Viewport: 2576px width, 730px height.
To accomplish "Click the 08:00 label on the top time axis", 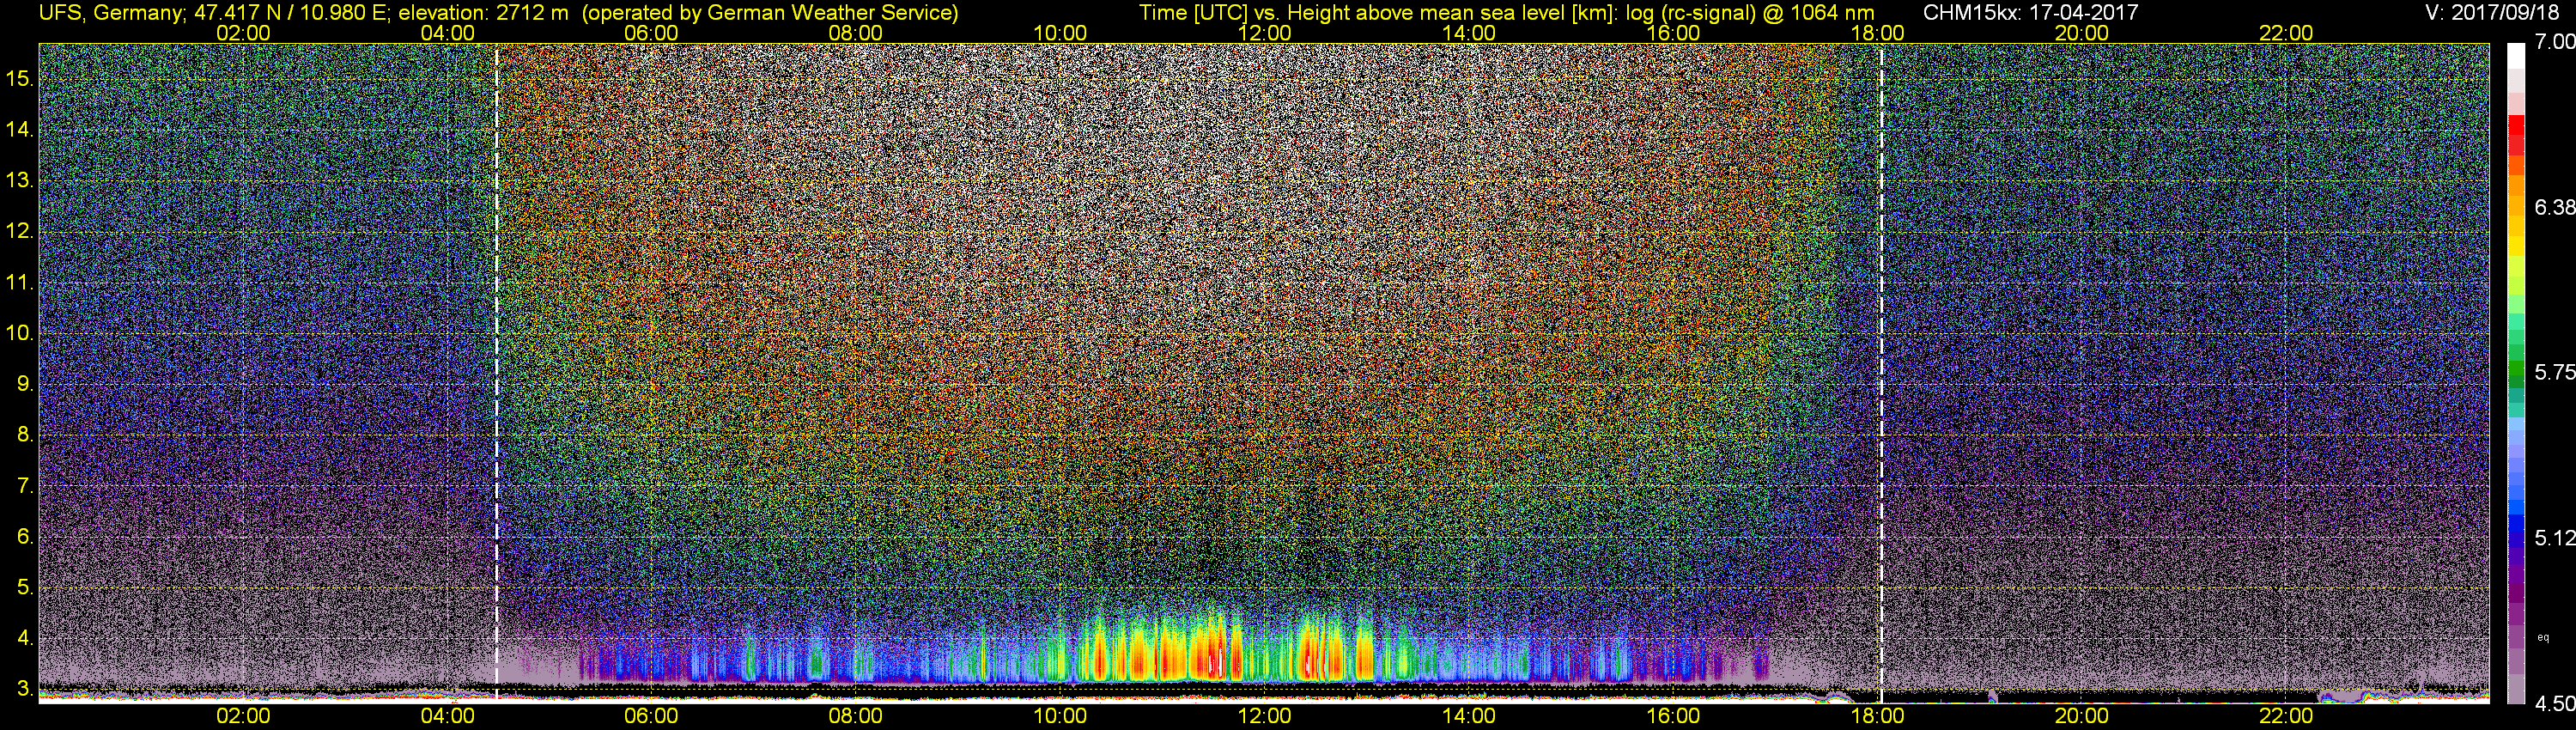I will point(856,33).
